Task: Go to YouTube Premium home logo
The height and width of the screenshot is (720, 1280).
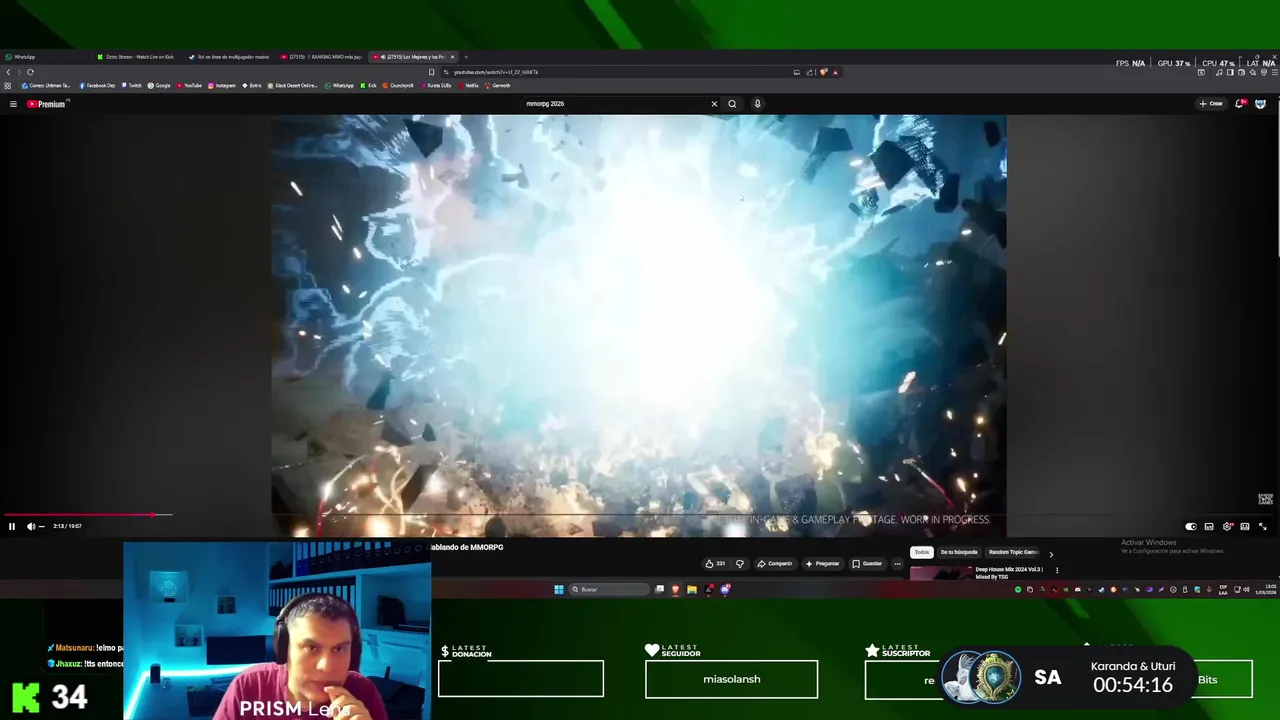Action: click(46, 104)
